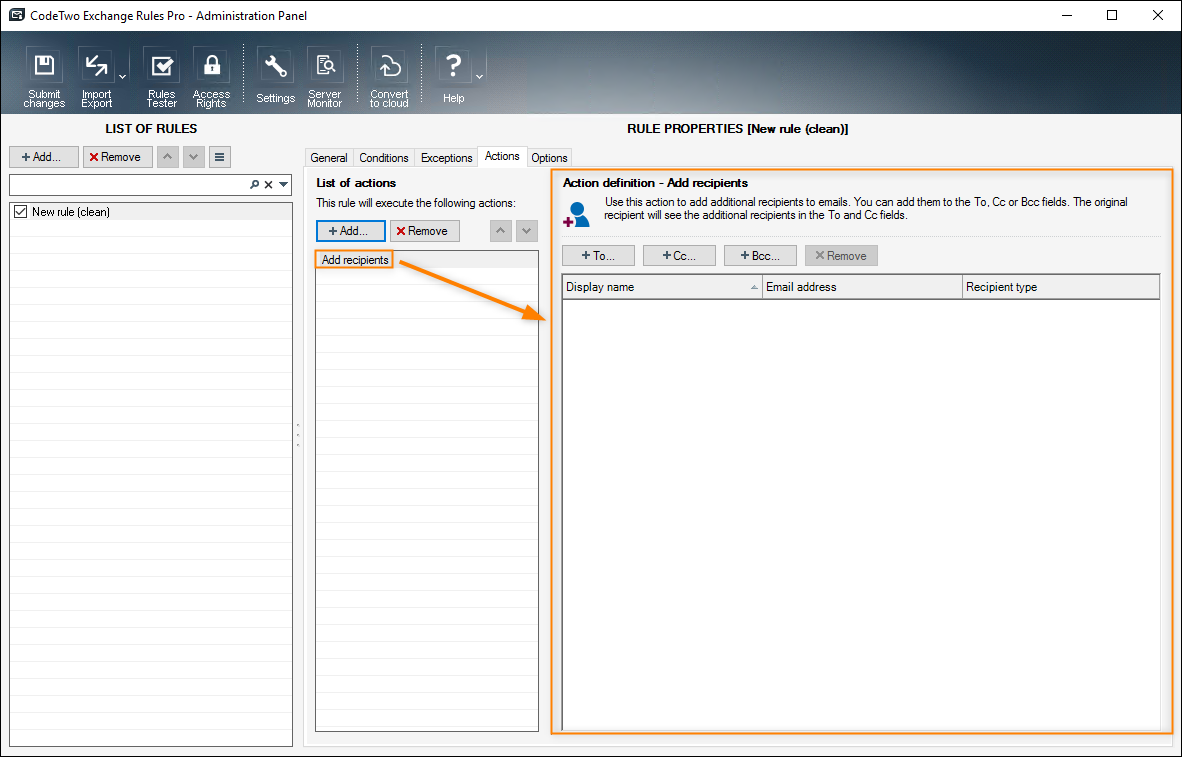Image resolution: width=1182 pixels, height=757 pixels.
Task: Expand the Help dropdown arrow
Action: pyautogui.click(x=479, y=76)
